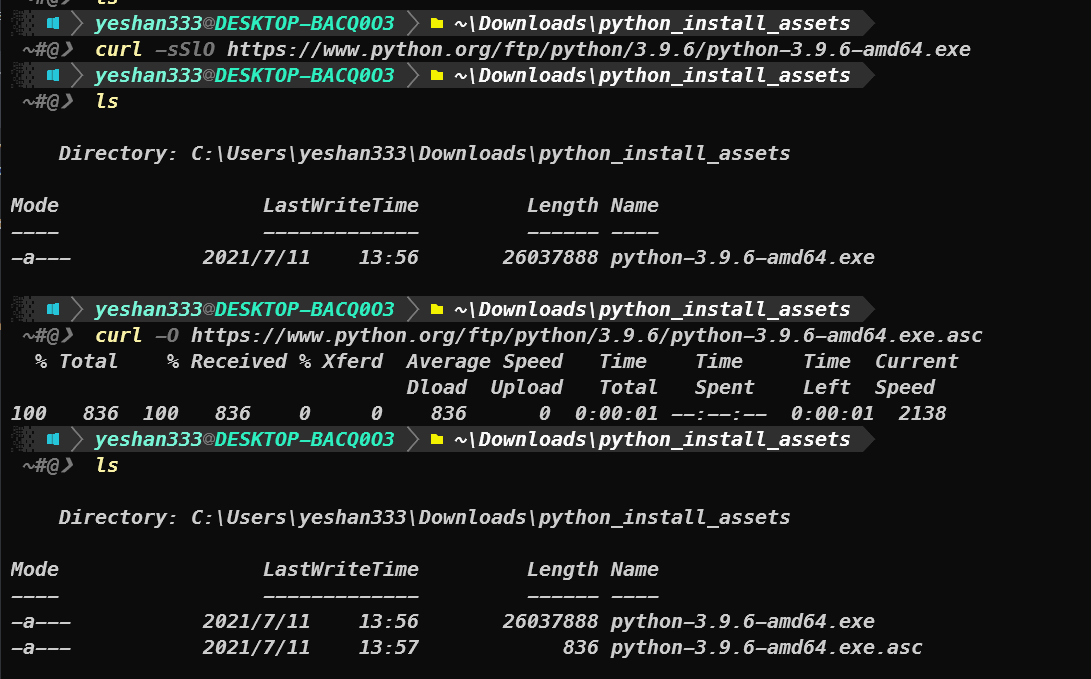This screenshot has height=679, width=1091.
Task: Click the 'Left' sub-header
Action: (827, 387)
